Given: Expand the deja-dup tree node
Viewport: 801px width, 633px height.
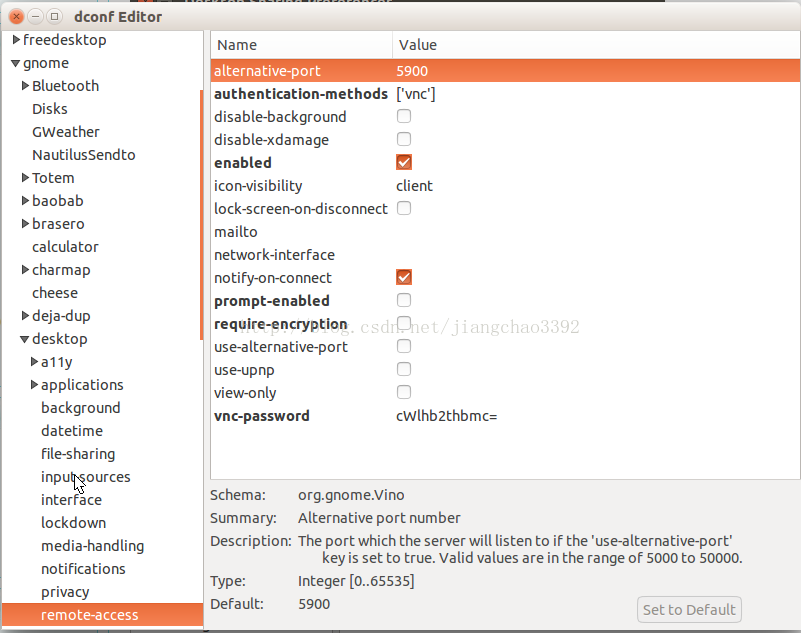Looking at the screenshot, I should point(25,315).
